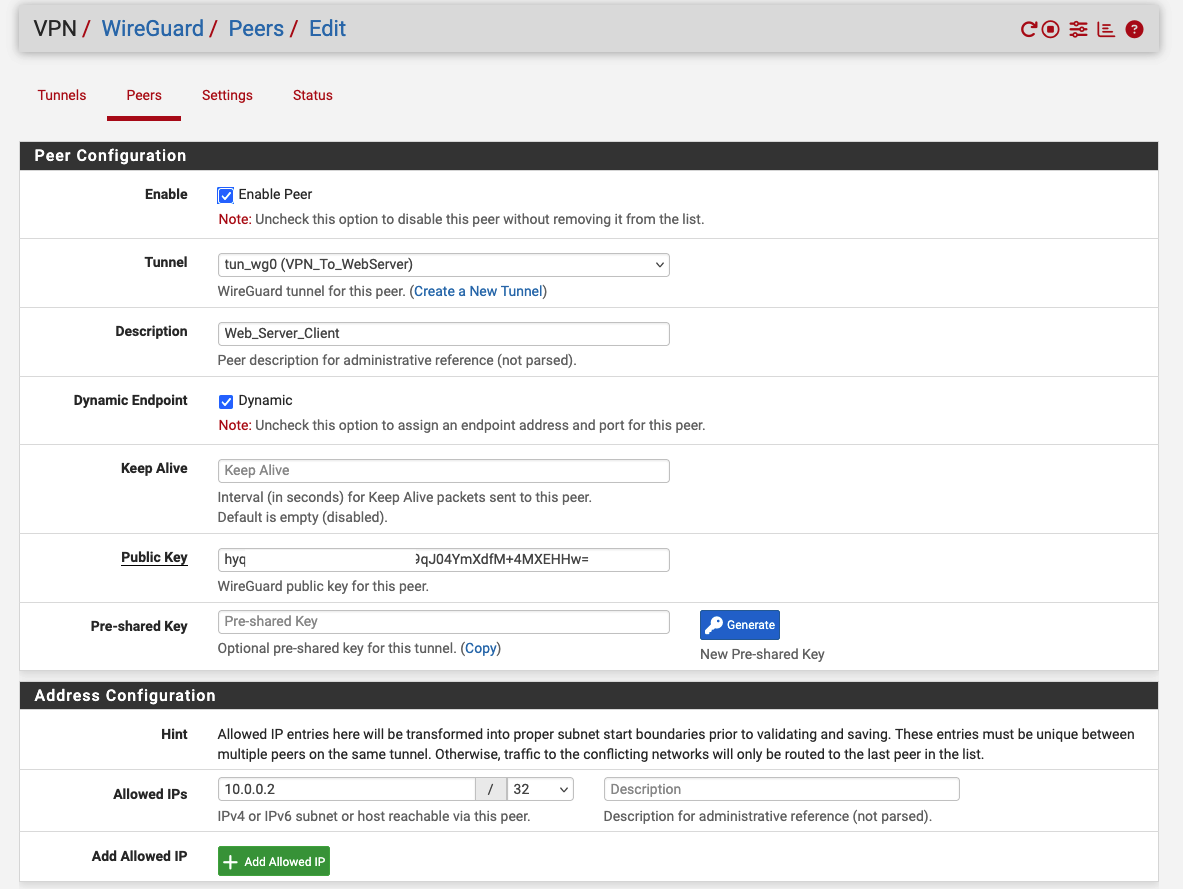This screenshot has width=1183, height=889.
Task: Click the Add Allowed IP button
Action: (x=274, y=862)
